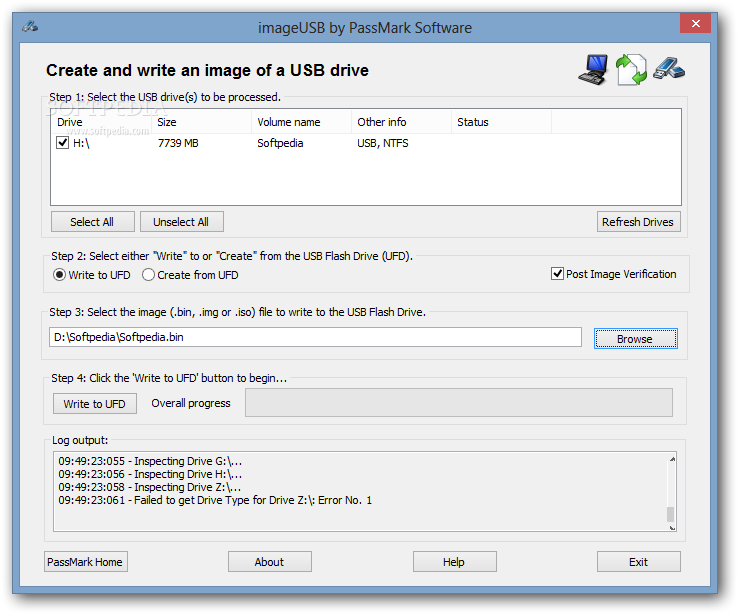
Task: Sort by the Other info column header
Action: [x=401, y=122]
